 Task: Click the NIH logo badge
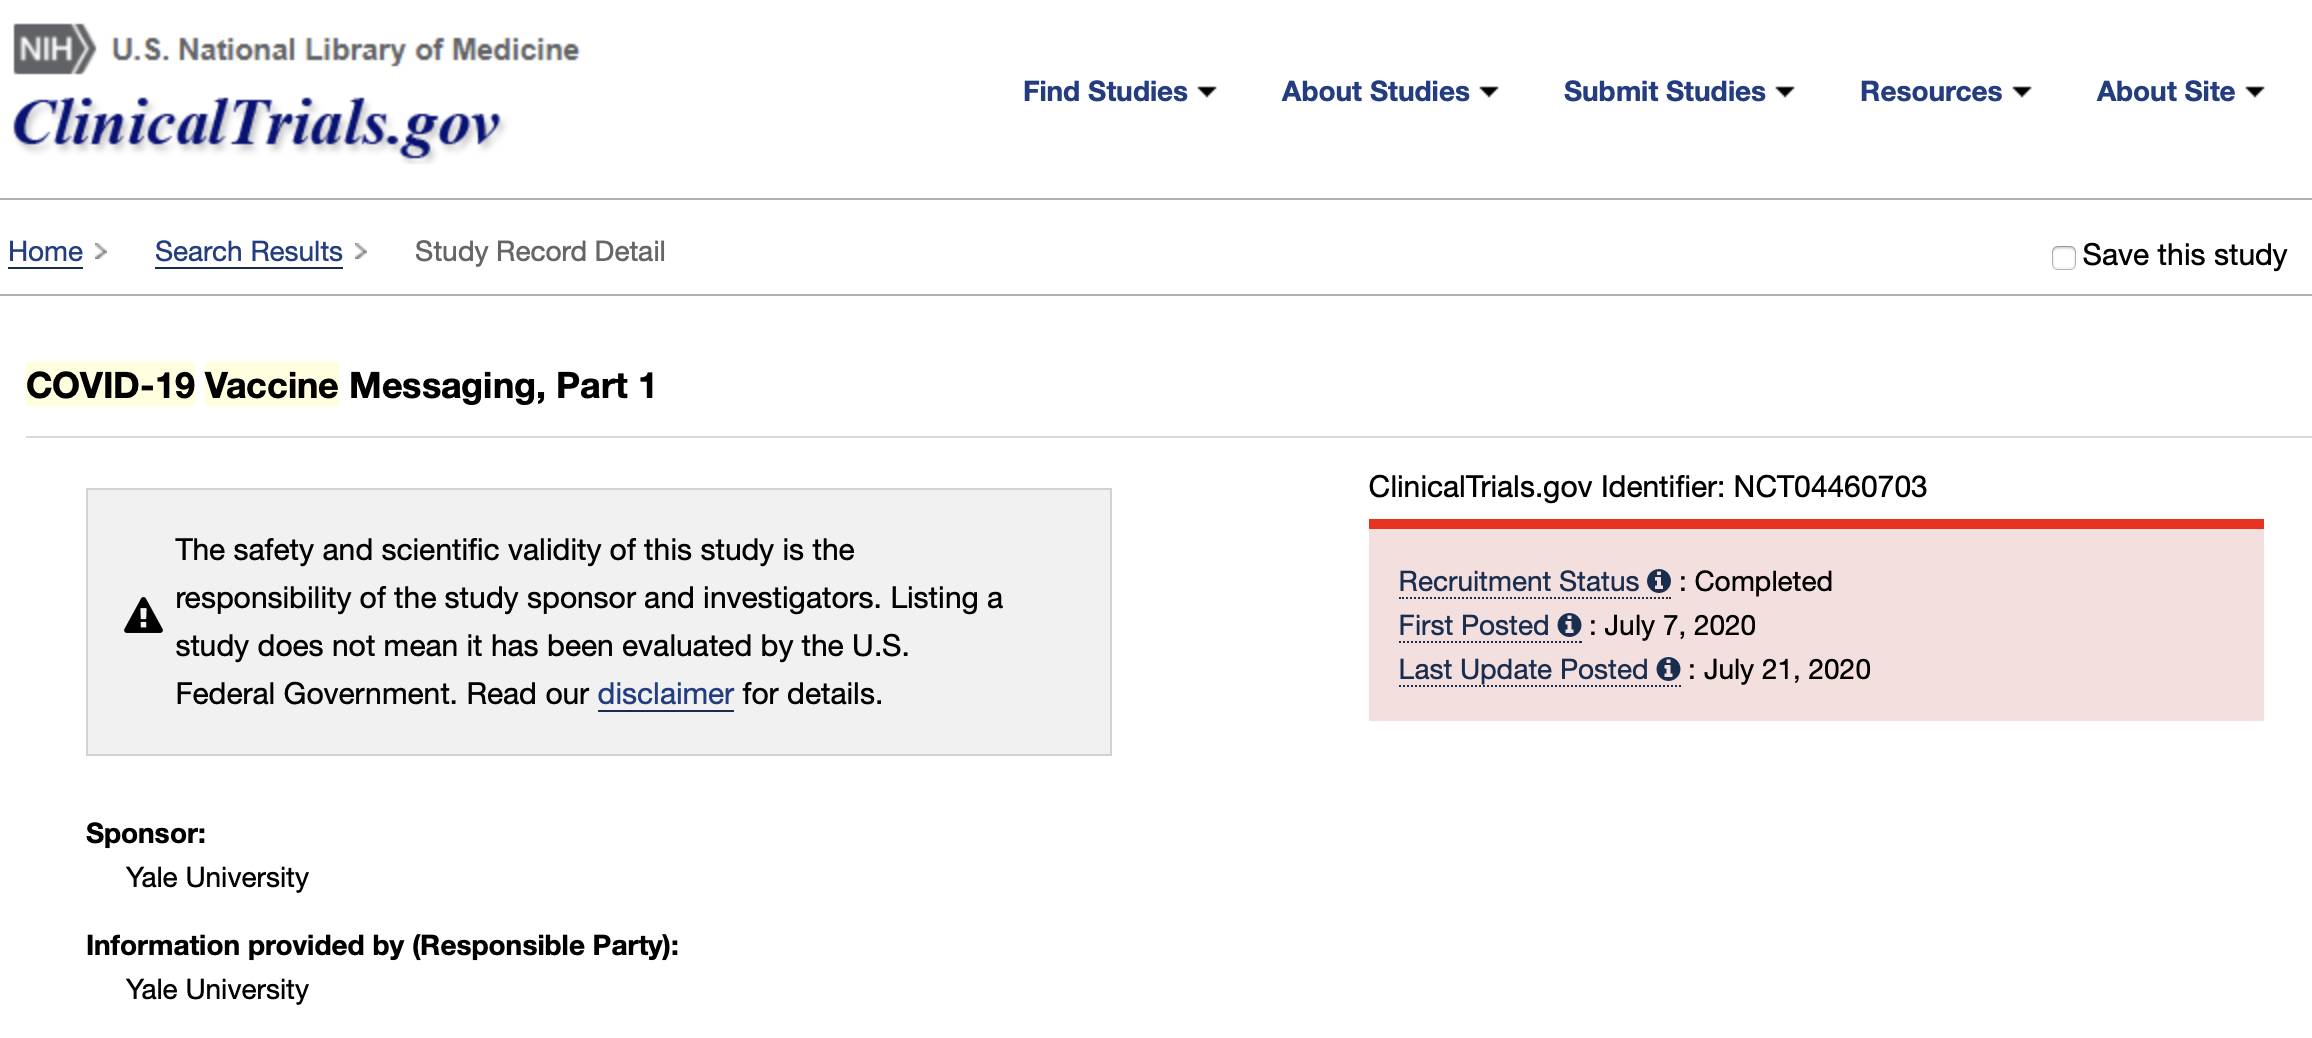(54, 49)
